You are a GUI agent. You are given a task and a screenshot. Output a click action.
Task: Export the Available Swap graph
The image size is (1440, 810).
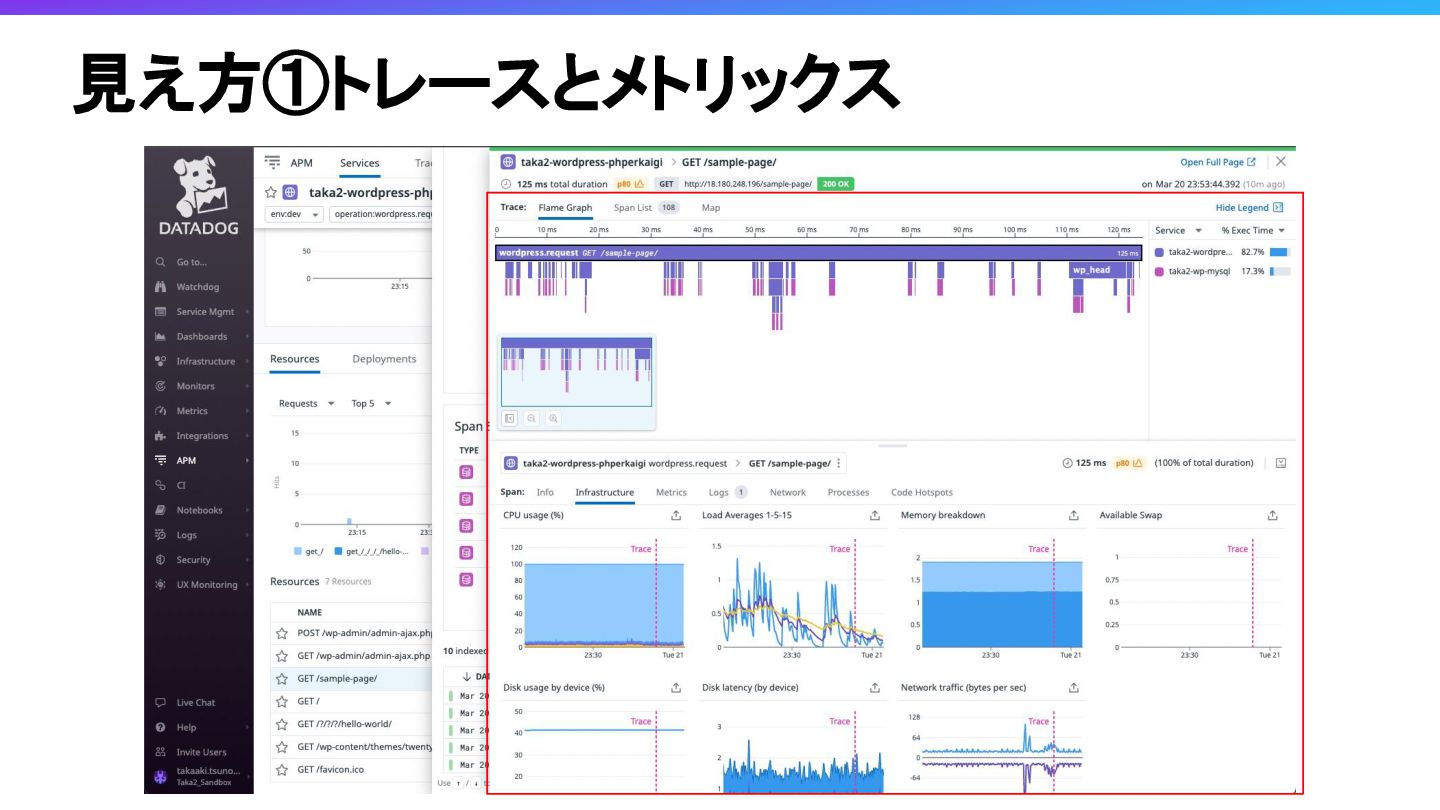pyautogui.click(x=1273, y=516)
